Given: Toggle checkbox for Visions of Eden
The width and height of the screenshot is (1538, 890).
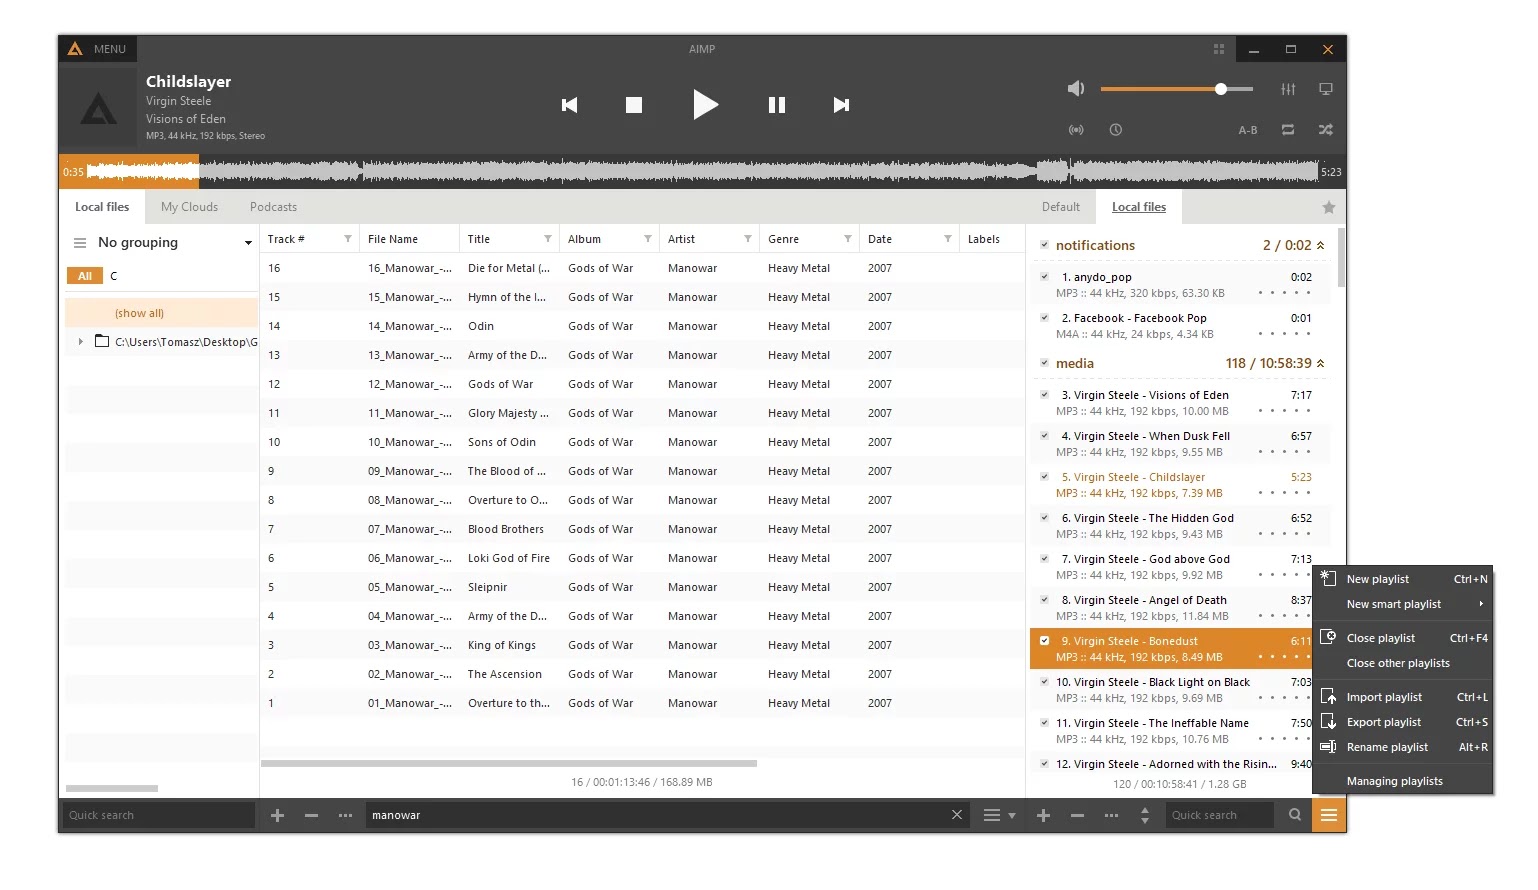Looking at the screenshot, I should 1044,395.
